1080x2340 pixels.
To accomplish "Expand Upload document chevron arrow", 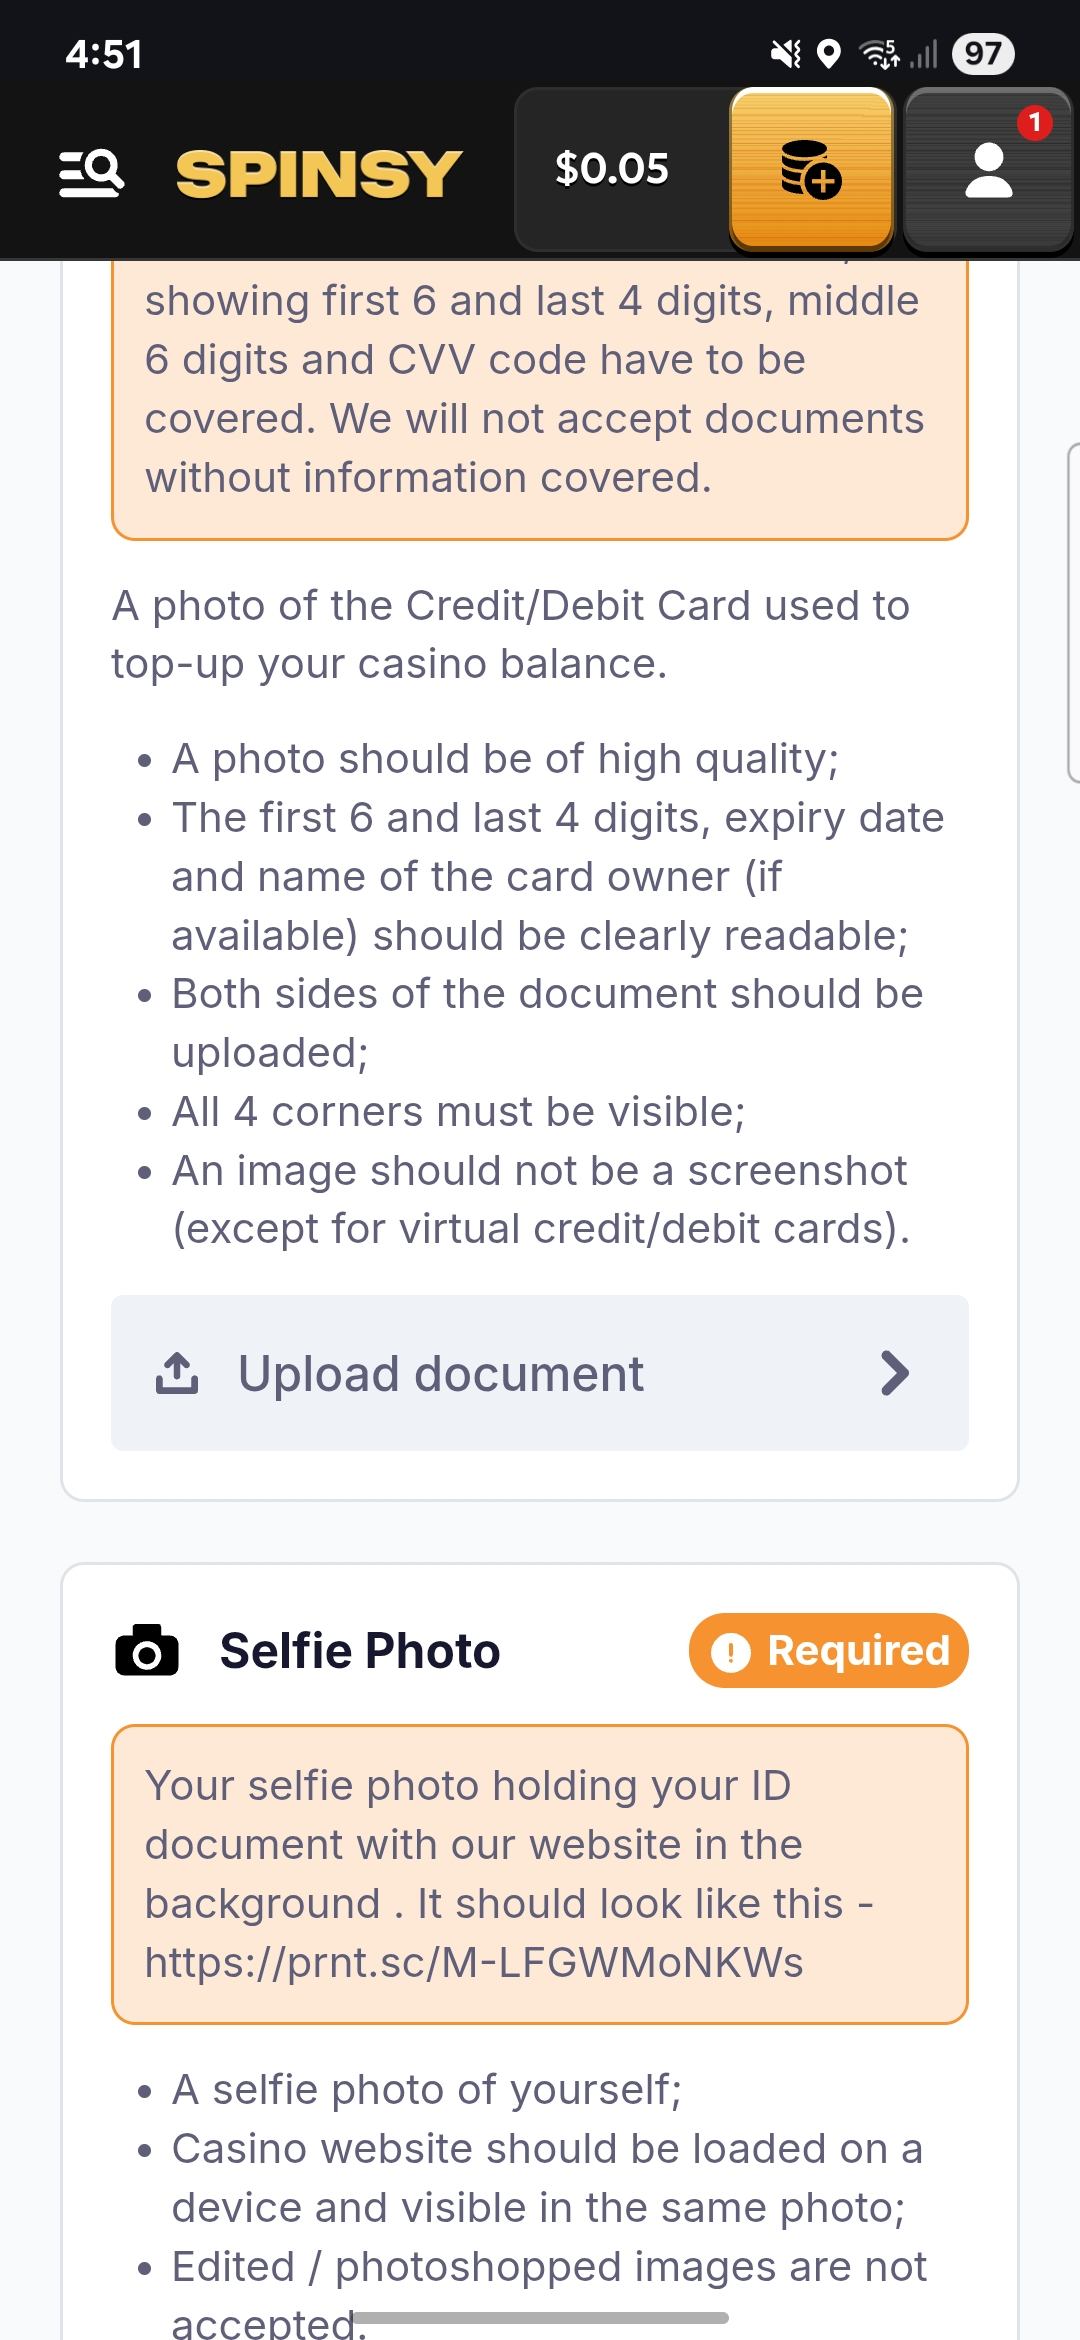I will 895,1373.
